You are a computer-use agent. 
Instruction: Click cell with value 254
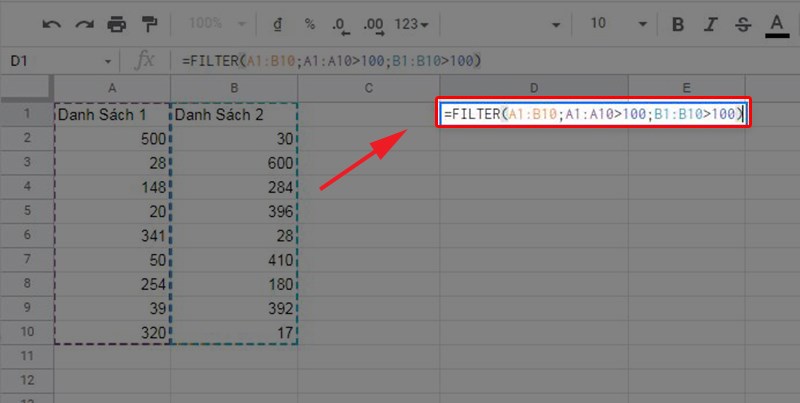click(x=112, y=284)
